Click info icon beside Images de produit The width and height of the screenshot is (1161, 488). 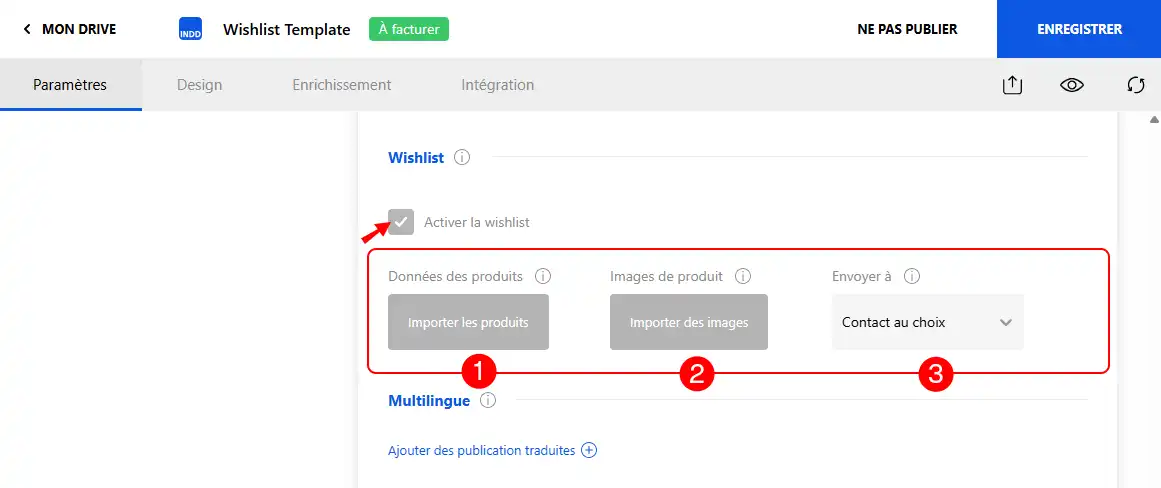(x=743, y=276)
